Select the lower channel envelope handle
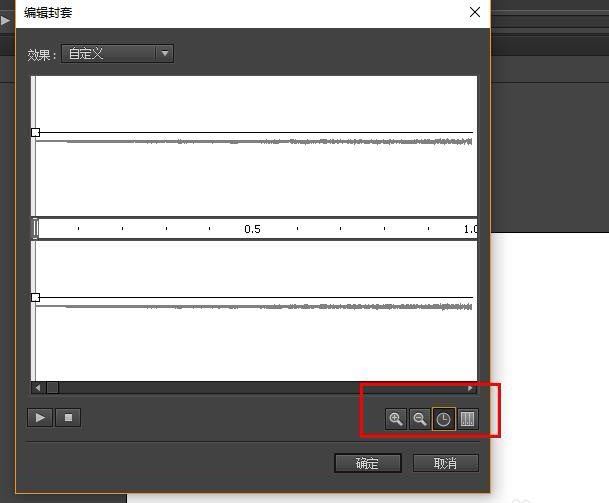This screenshot has height=503, width=609. coord(35,298)
